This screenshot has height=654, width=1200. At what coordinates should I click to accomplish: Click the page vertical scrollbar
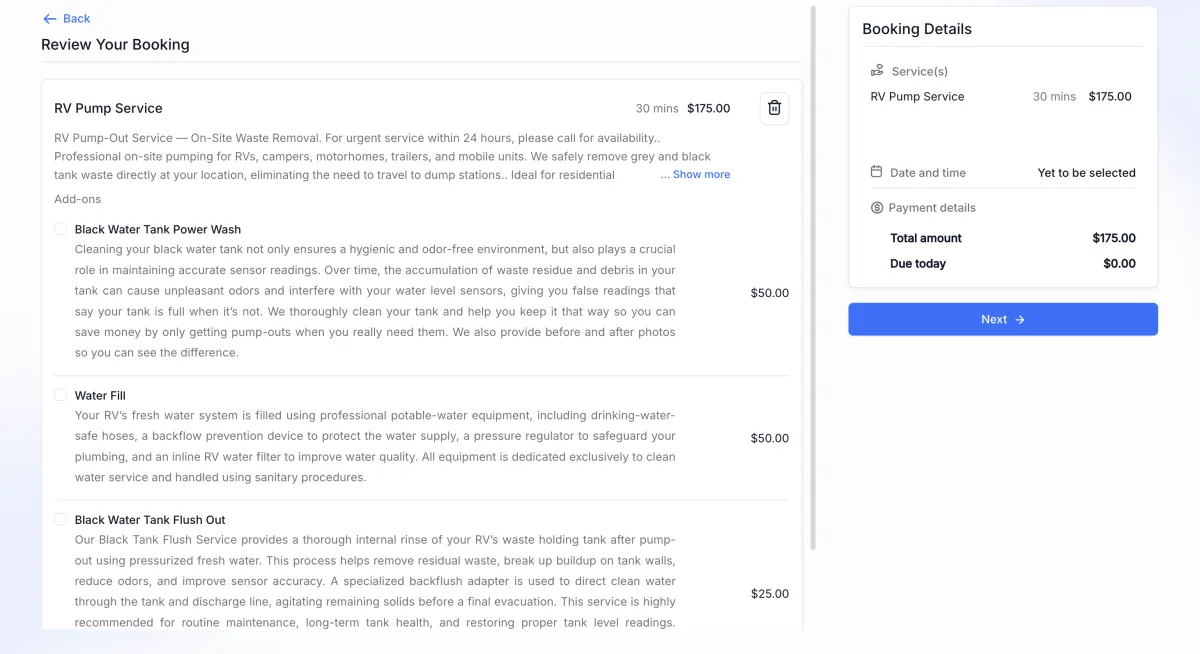[813, 278]
